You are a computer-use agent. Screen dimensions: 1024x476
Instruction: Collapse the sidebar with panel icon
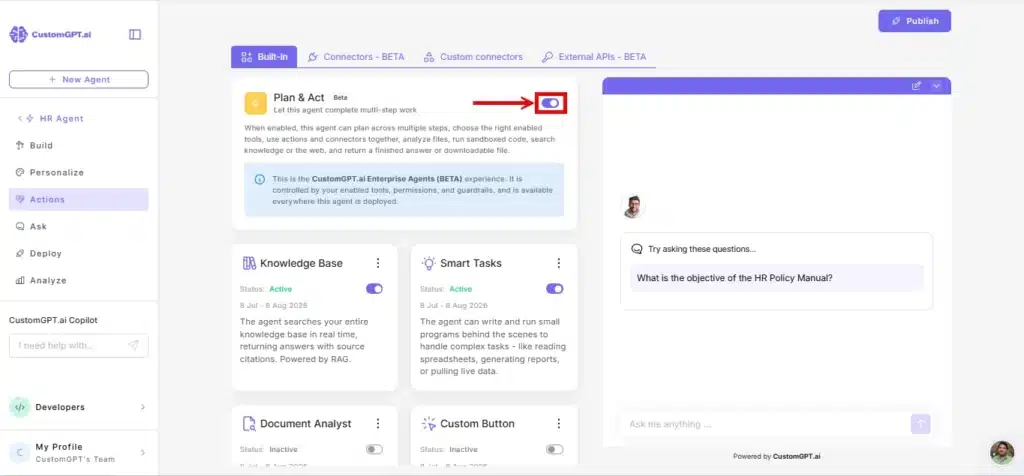[135, 34]
